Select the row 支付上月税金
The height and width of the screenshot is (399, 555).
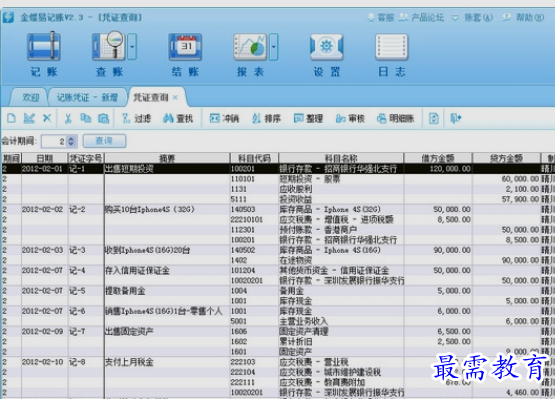(x=278, y=362)
